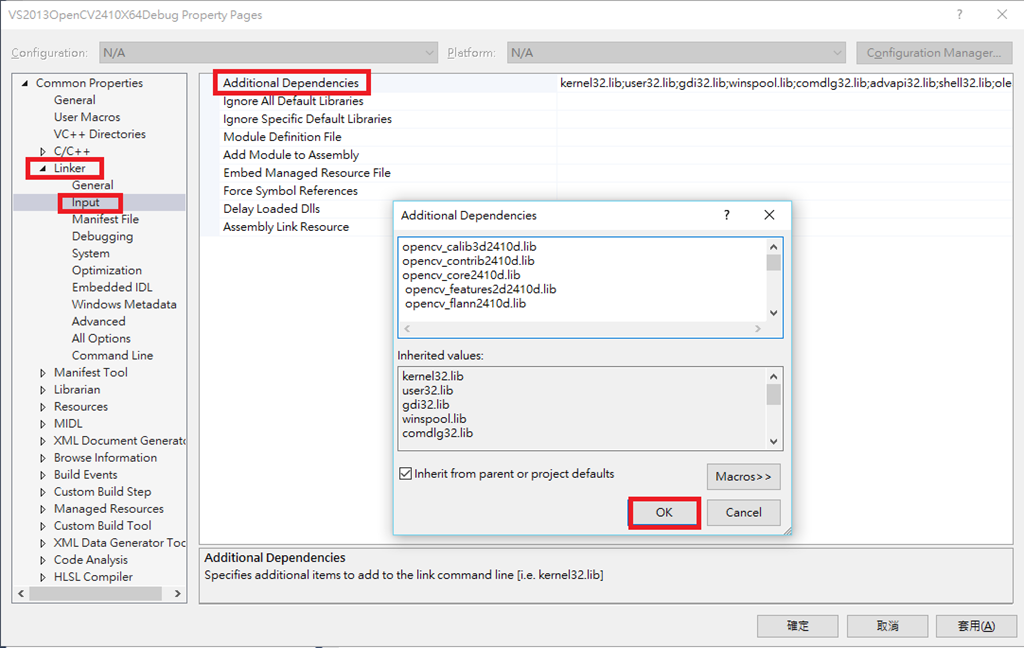The image size is (1024, 648).
Task: Toggle Inherit from parent or project defaults
Action: pyautogui.click(x=406, y=474)
